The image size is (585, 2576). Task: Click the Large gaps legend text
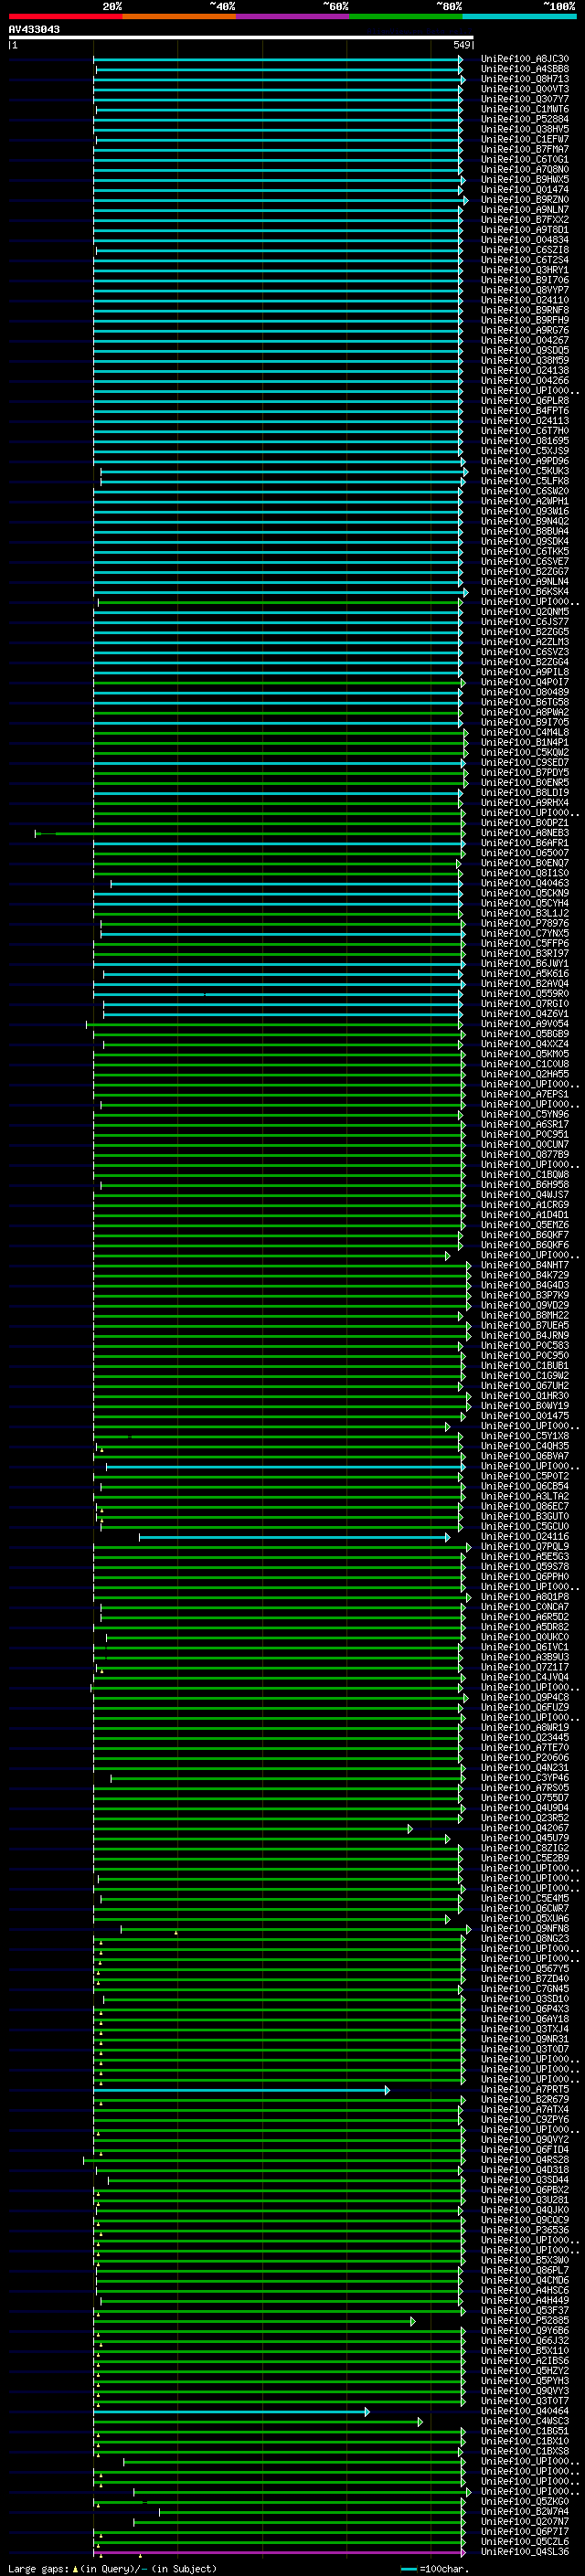click(x=112, y=2568)
